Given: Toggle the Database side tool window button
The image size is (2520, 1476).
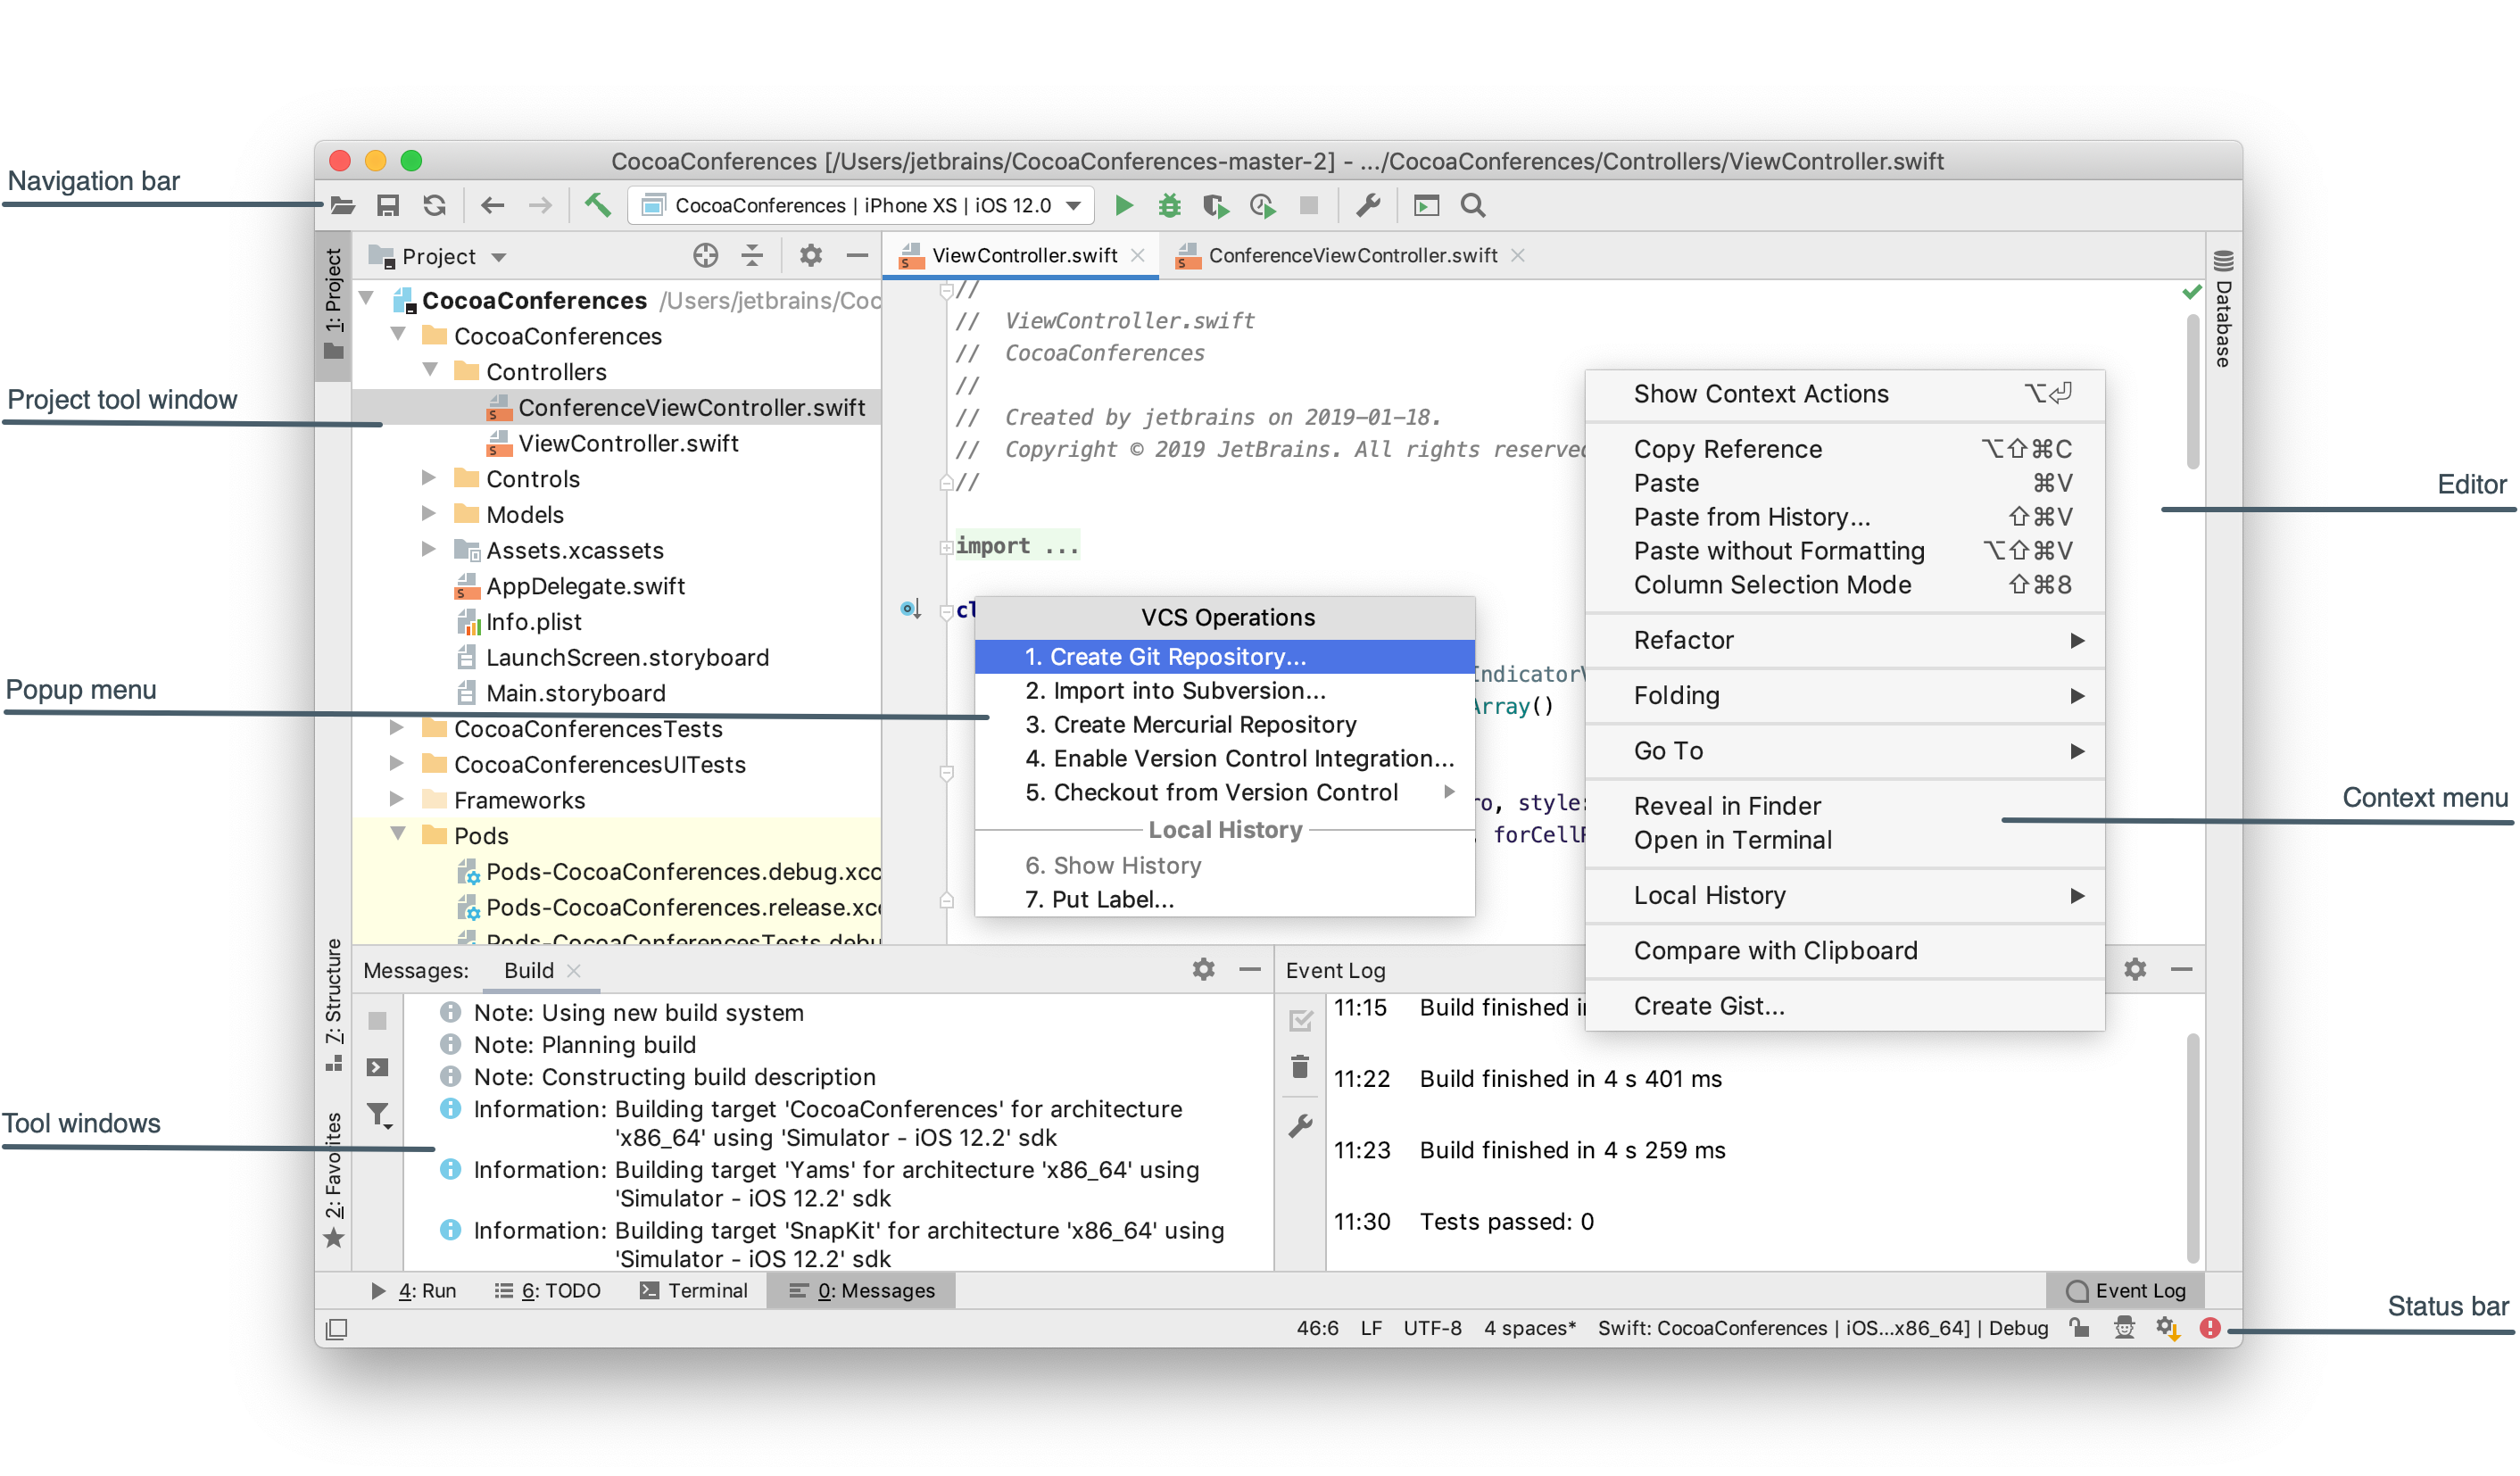Looking at the screenshot, I should [x=2223, y=308].
